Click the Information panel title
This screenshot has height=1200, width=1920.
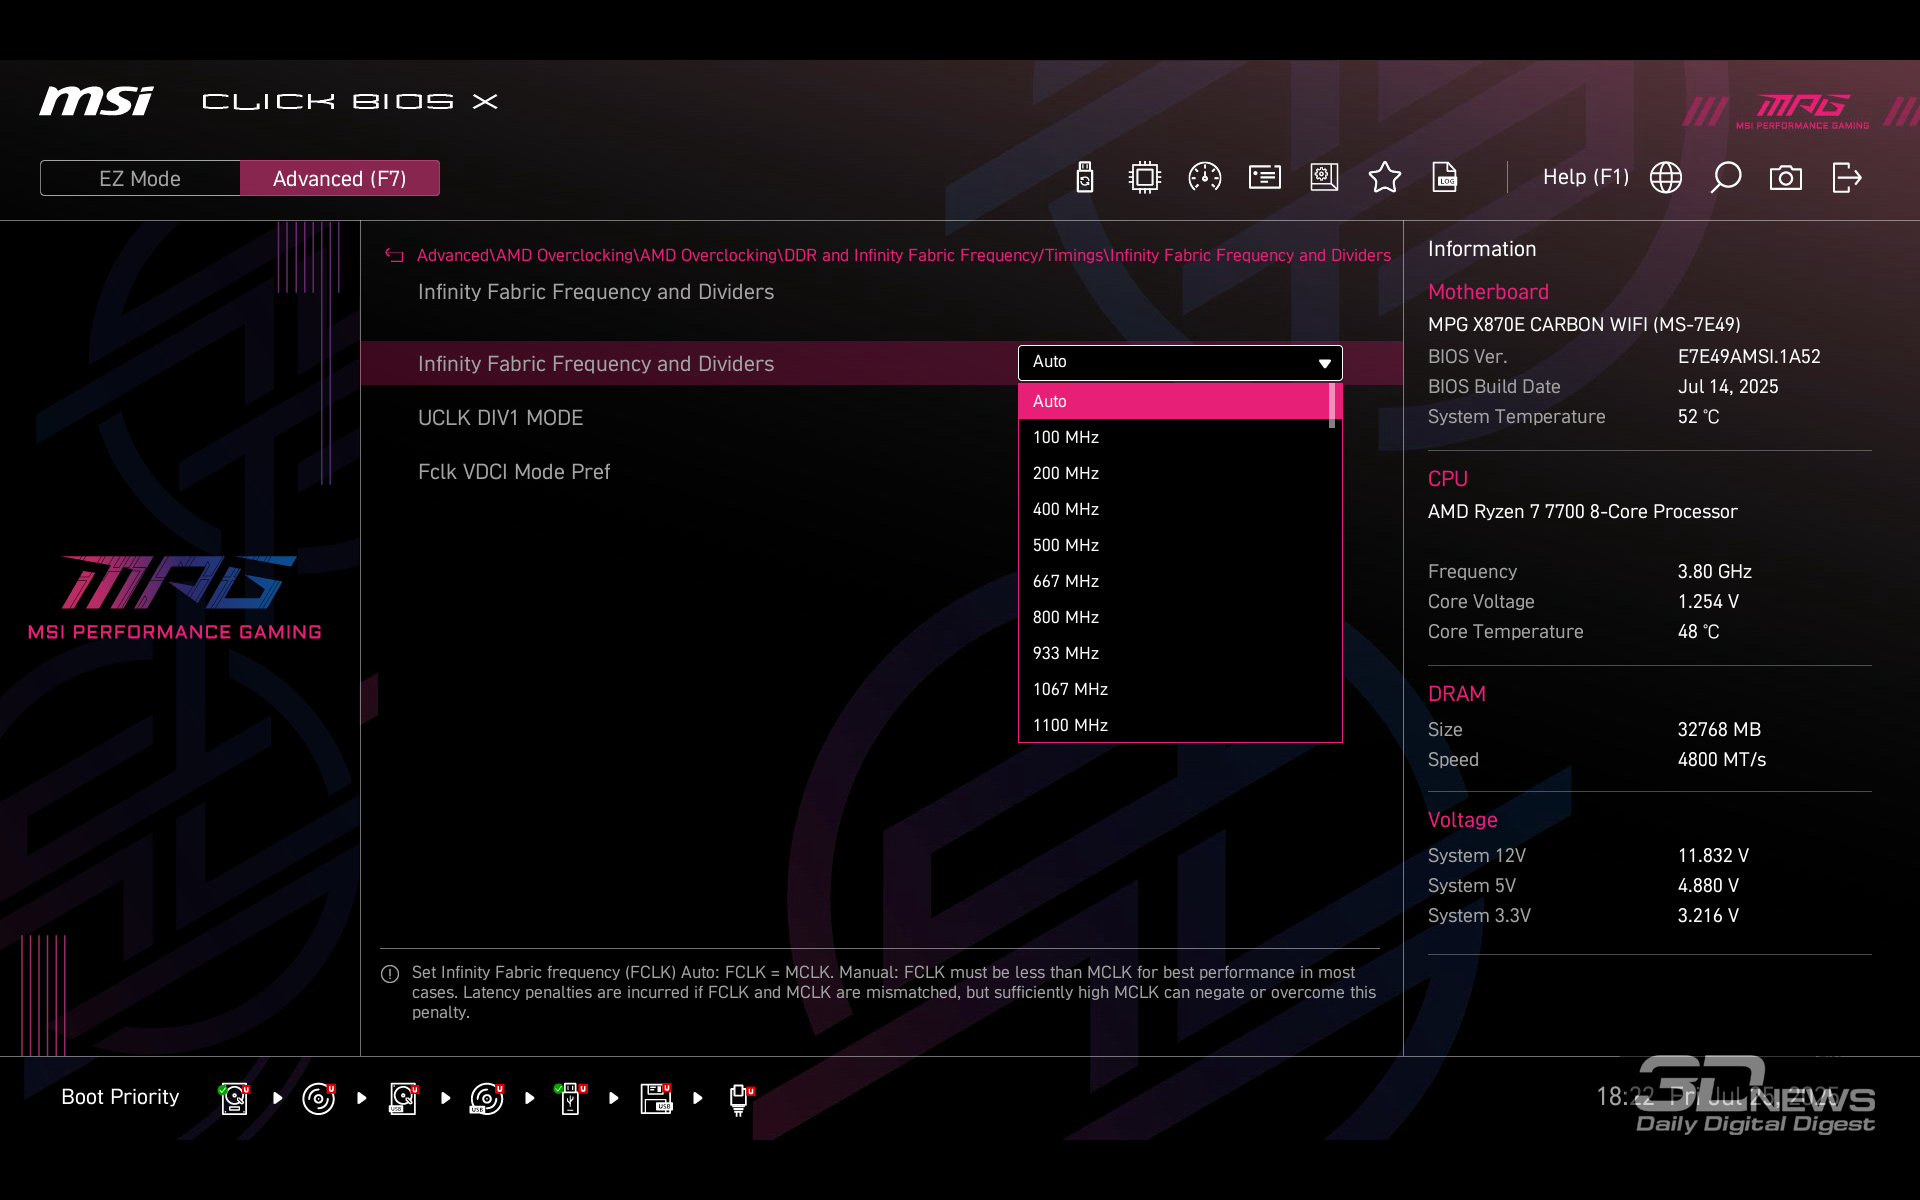click(x=1482, y=249)
